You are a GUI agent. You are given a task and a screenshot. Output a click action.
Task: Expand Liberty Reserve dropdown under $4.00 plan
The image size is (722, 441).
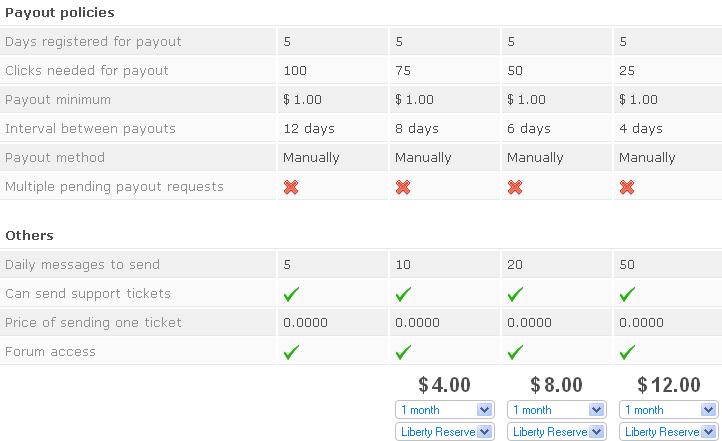click(x=445, y=431)
